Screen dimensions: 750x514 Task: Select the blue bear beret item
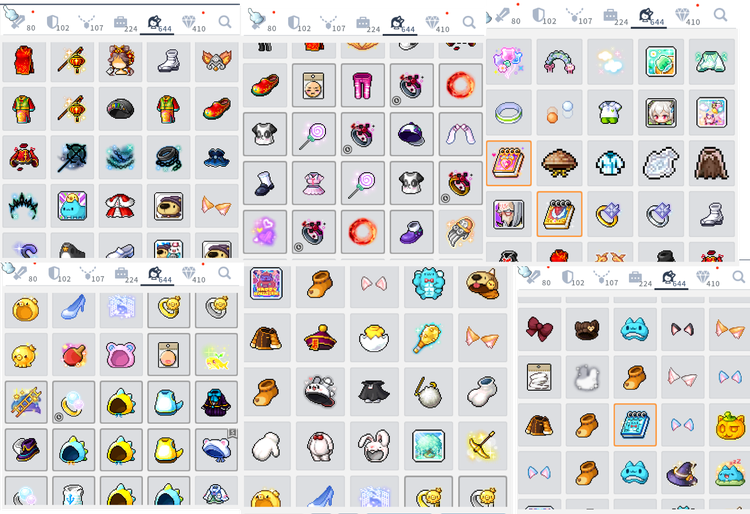[x=217, y=449]
